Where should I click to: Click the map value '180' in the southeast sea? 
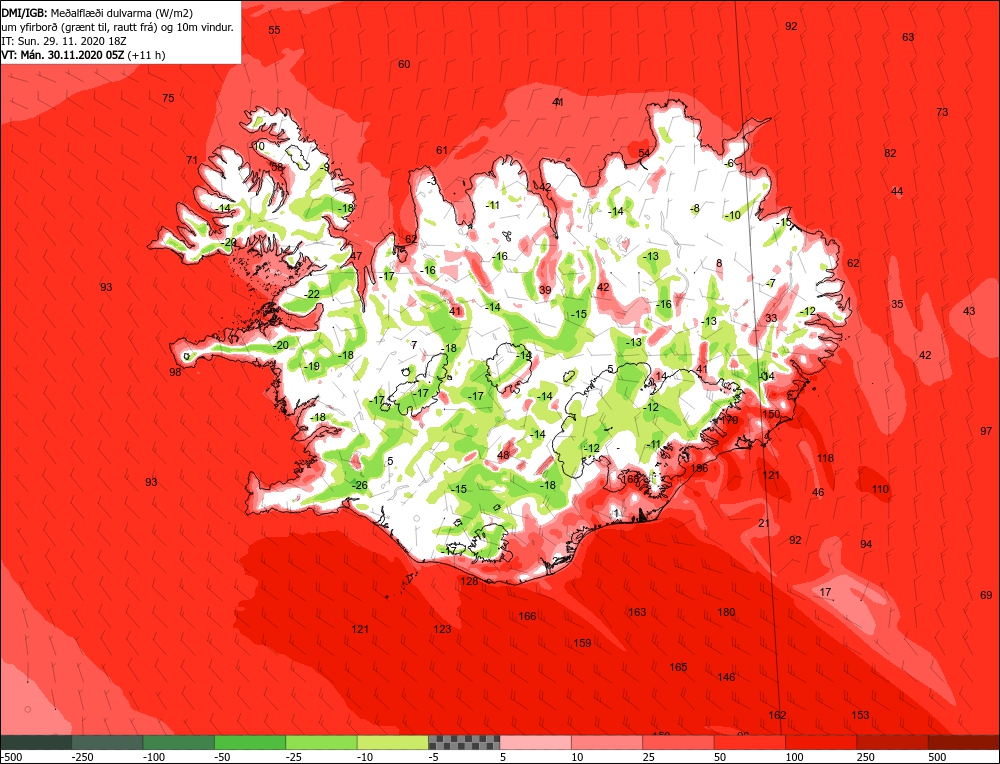726,612
